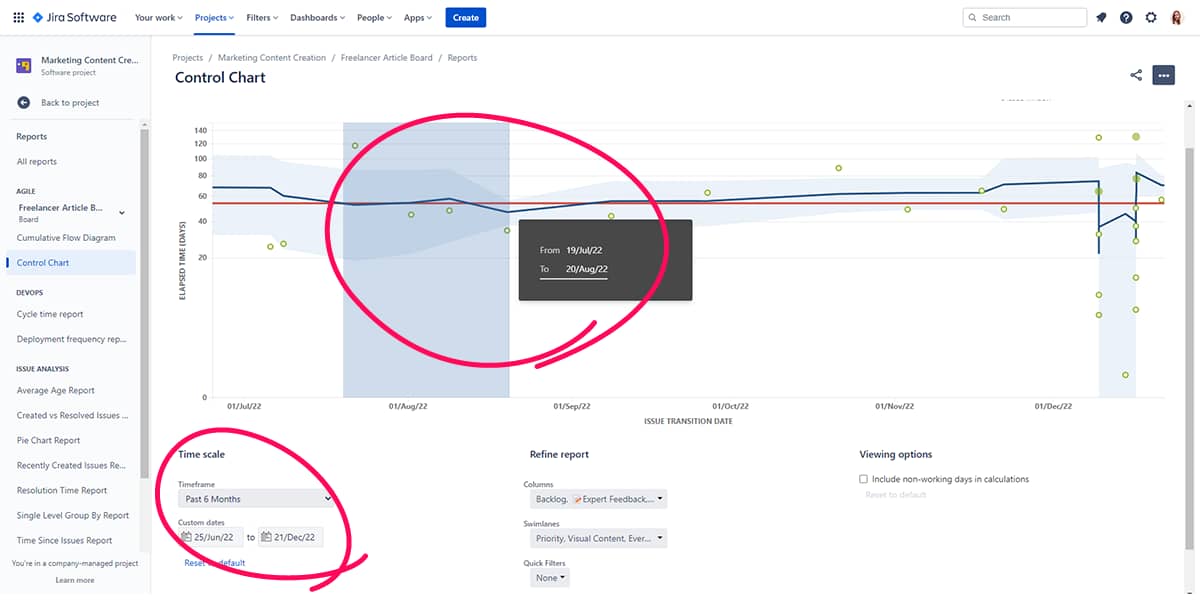Toggle Include non-working days checkbox
Image resolution: width=1200 pixels, height=600 pixels.
tap(863, 479)
